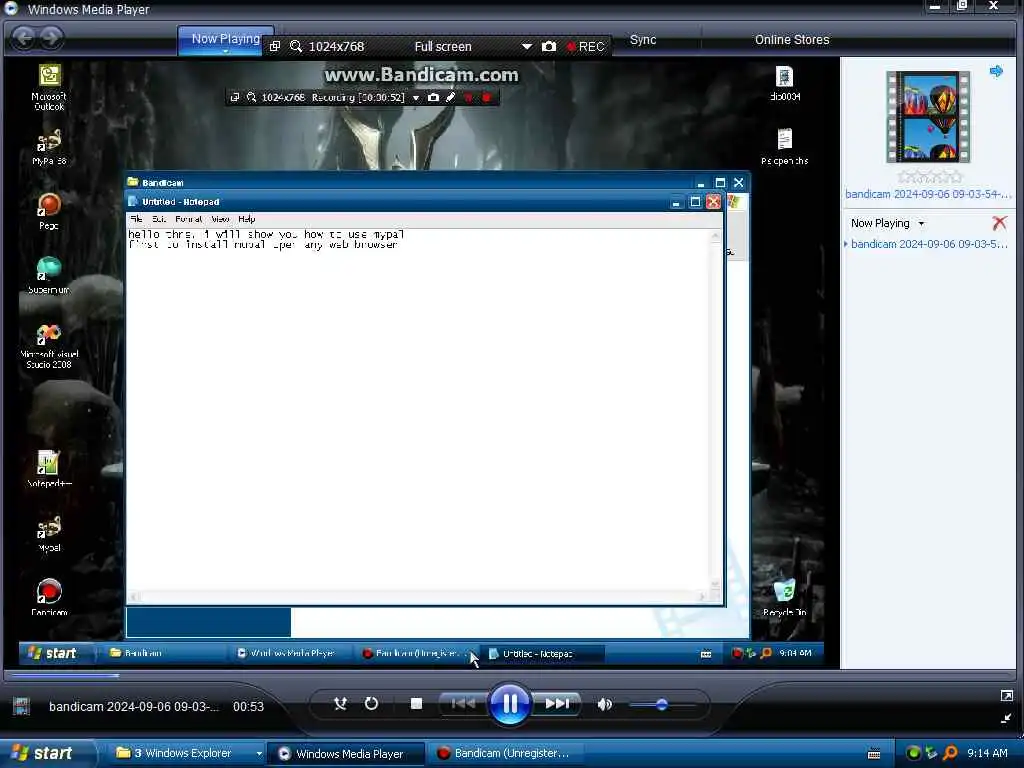Image resolution: width=1024 pixels, height=768 pixels.
Task: Switch to Bandicam (Unregistered) taskbar button
Action: click(x=505, y=753)
